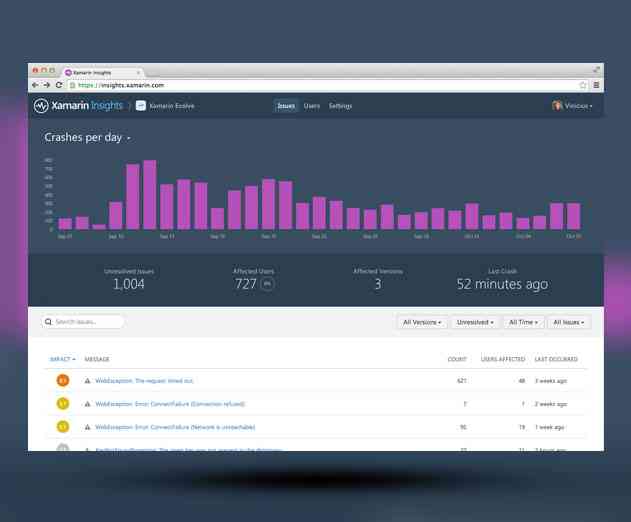Click the tallest bar in crashes chart
631x522 pixels.
pyautogui.click(x=150, y=195)
